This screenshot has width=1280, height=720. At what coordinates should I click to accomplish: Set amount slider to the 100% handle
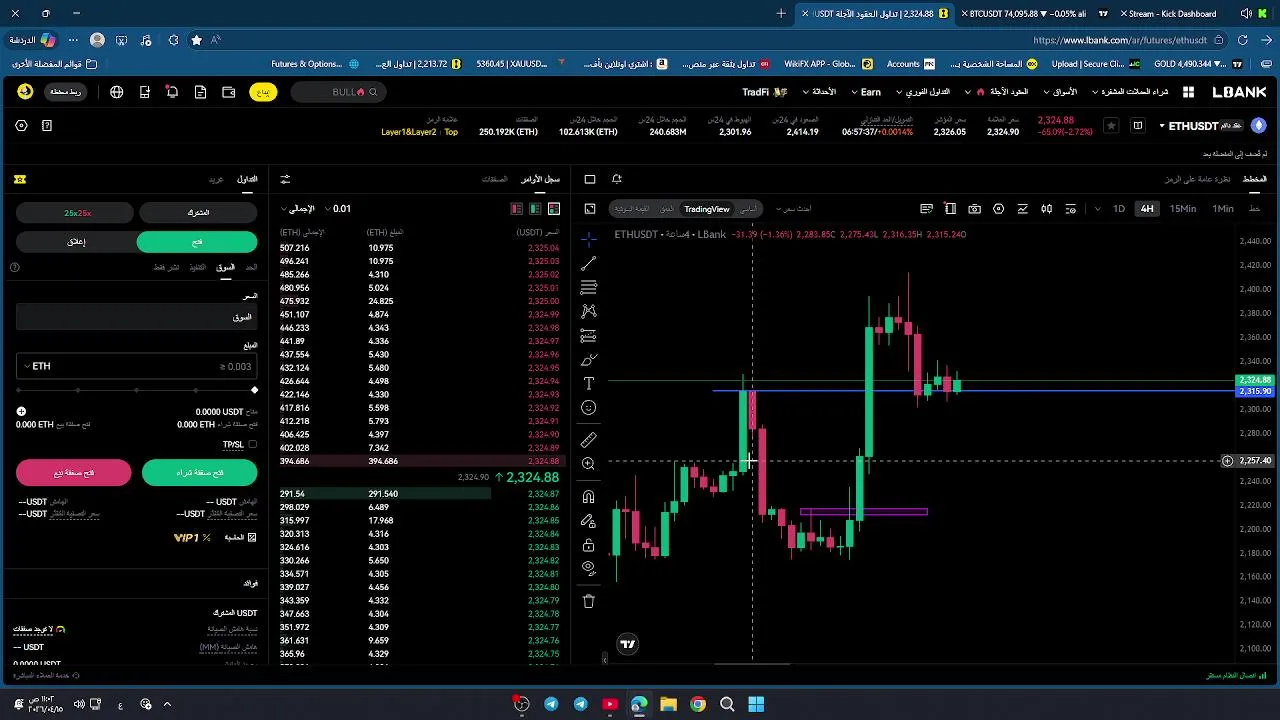pyautogui.click(x=254, y=390)
